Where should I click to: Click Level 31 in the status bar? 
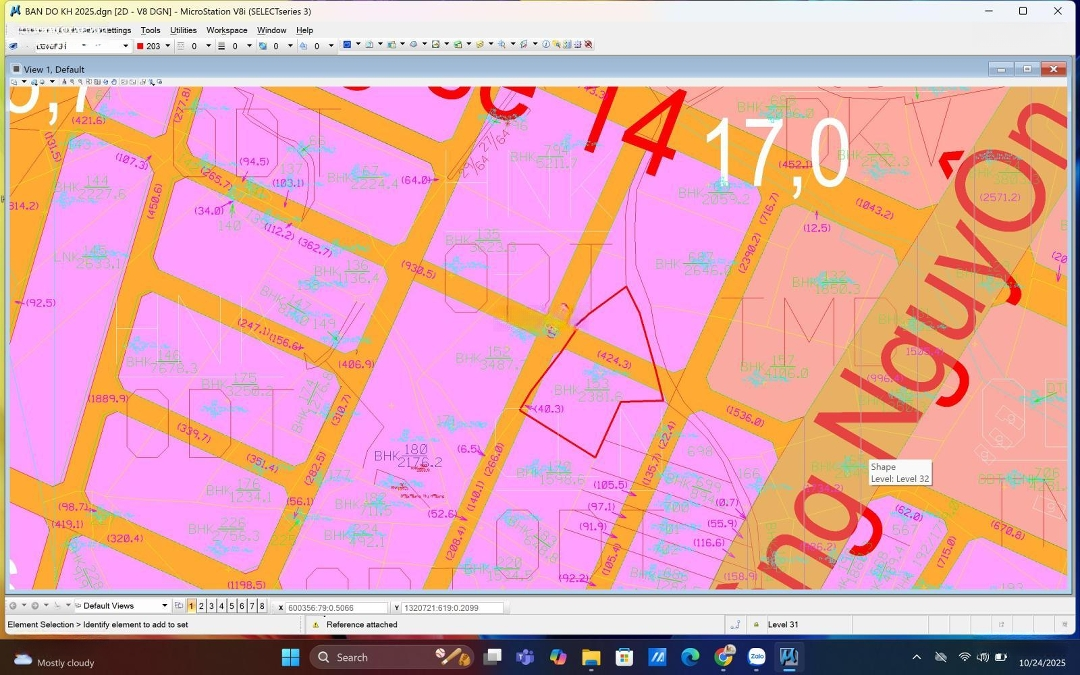point(783,625)
